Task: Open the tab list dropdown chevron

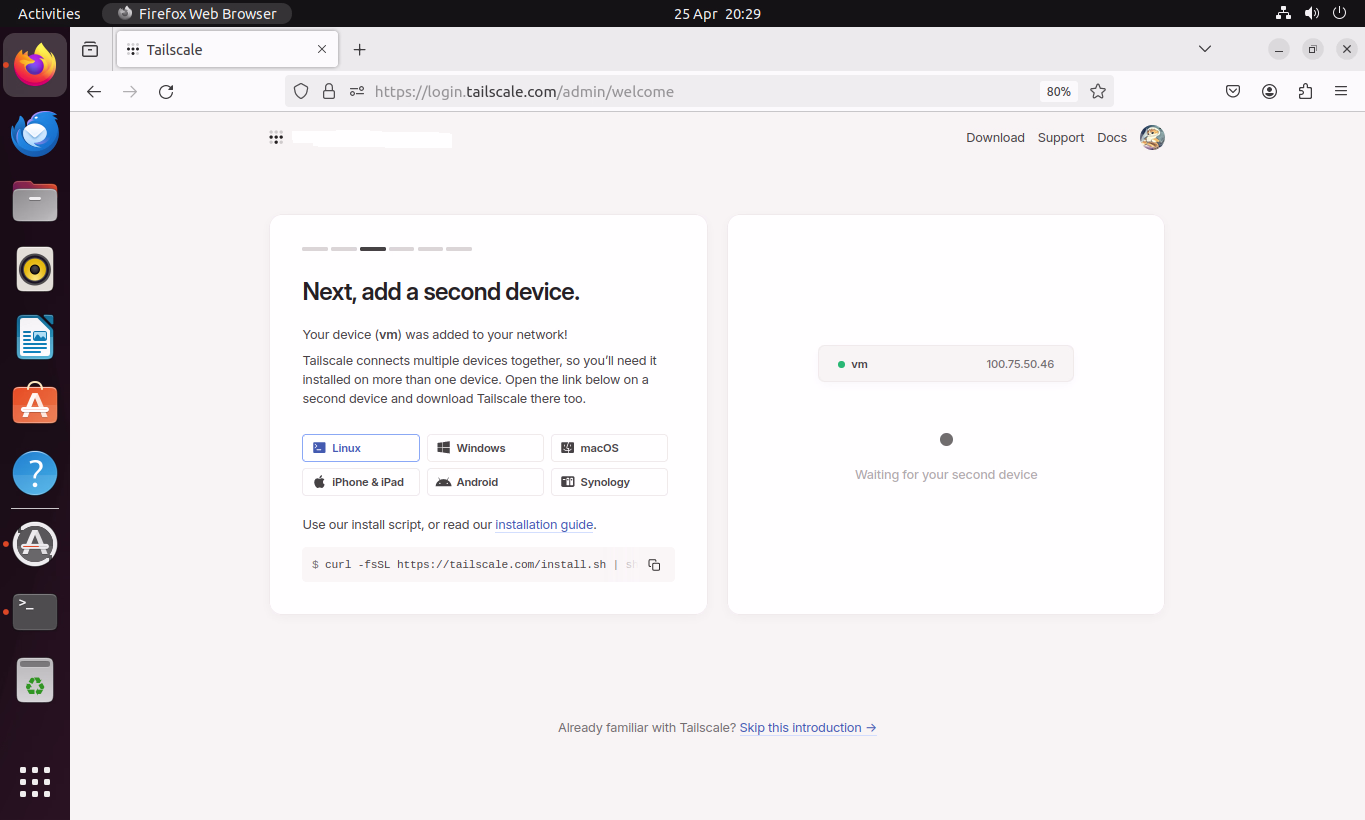Action: (x=1204, y=48)
